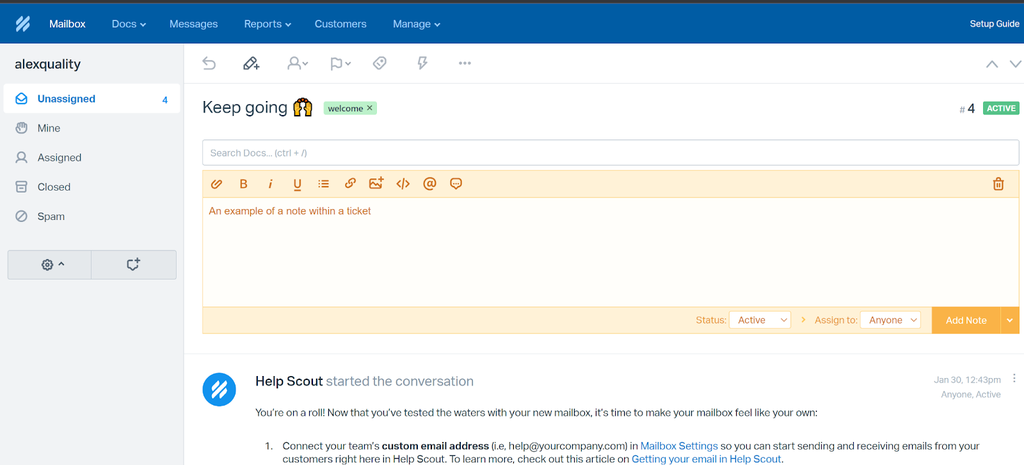Go to the Mailbox tab

click(67, 24)
